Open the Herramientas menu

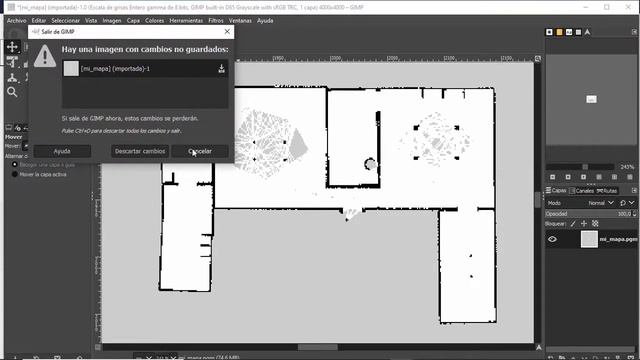point(186,20)
